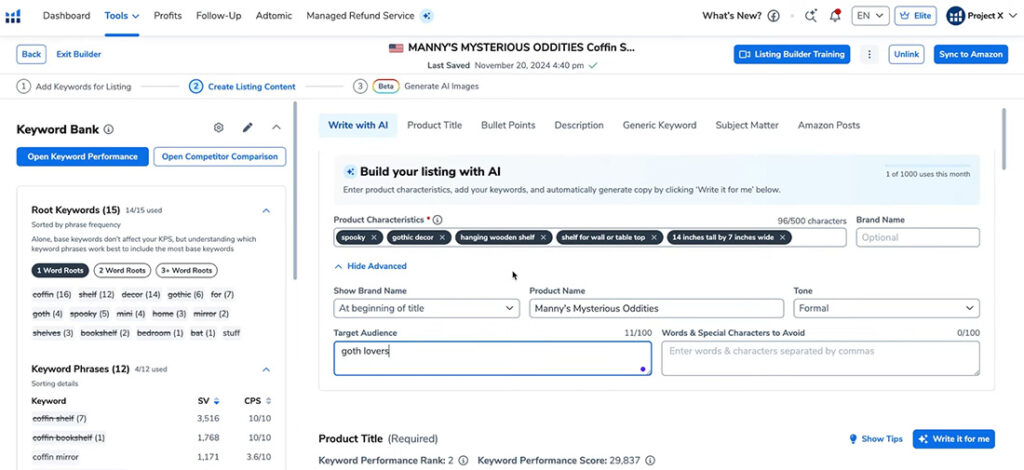Viewport: 1024px width, 470px height.
Task: Go to Dashboard in top navigation
Action: (x=67, y=16)
